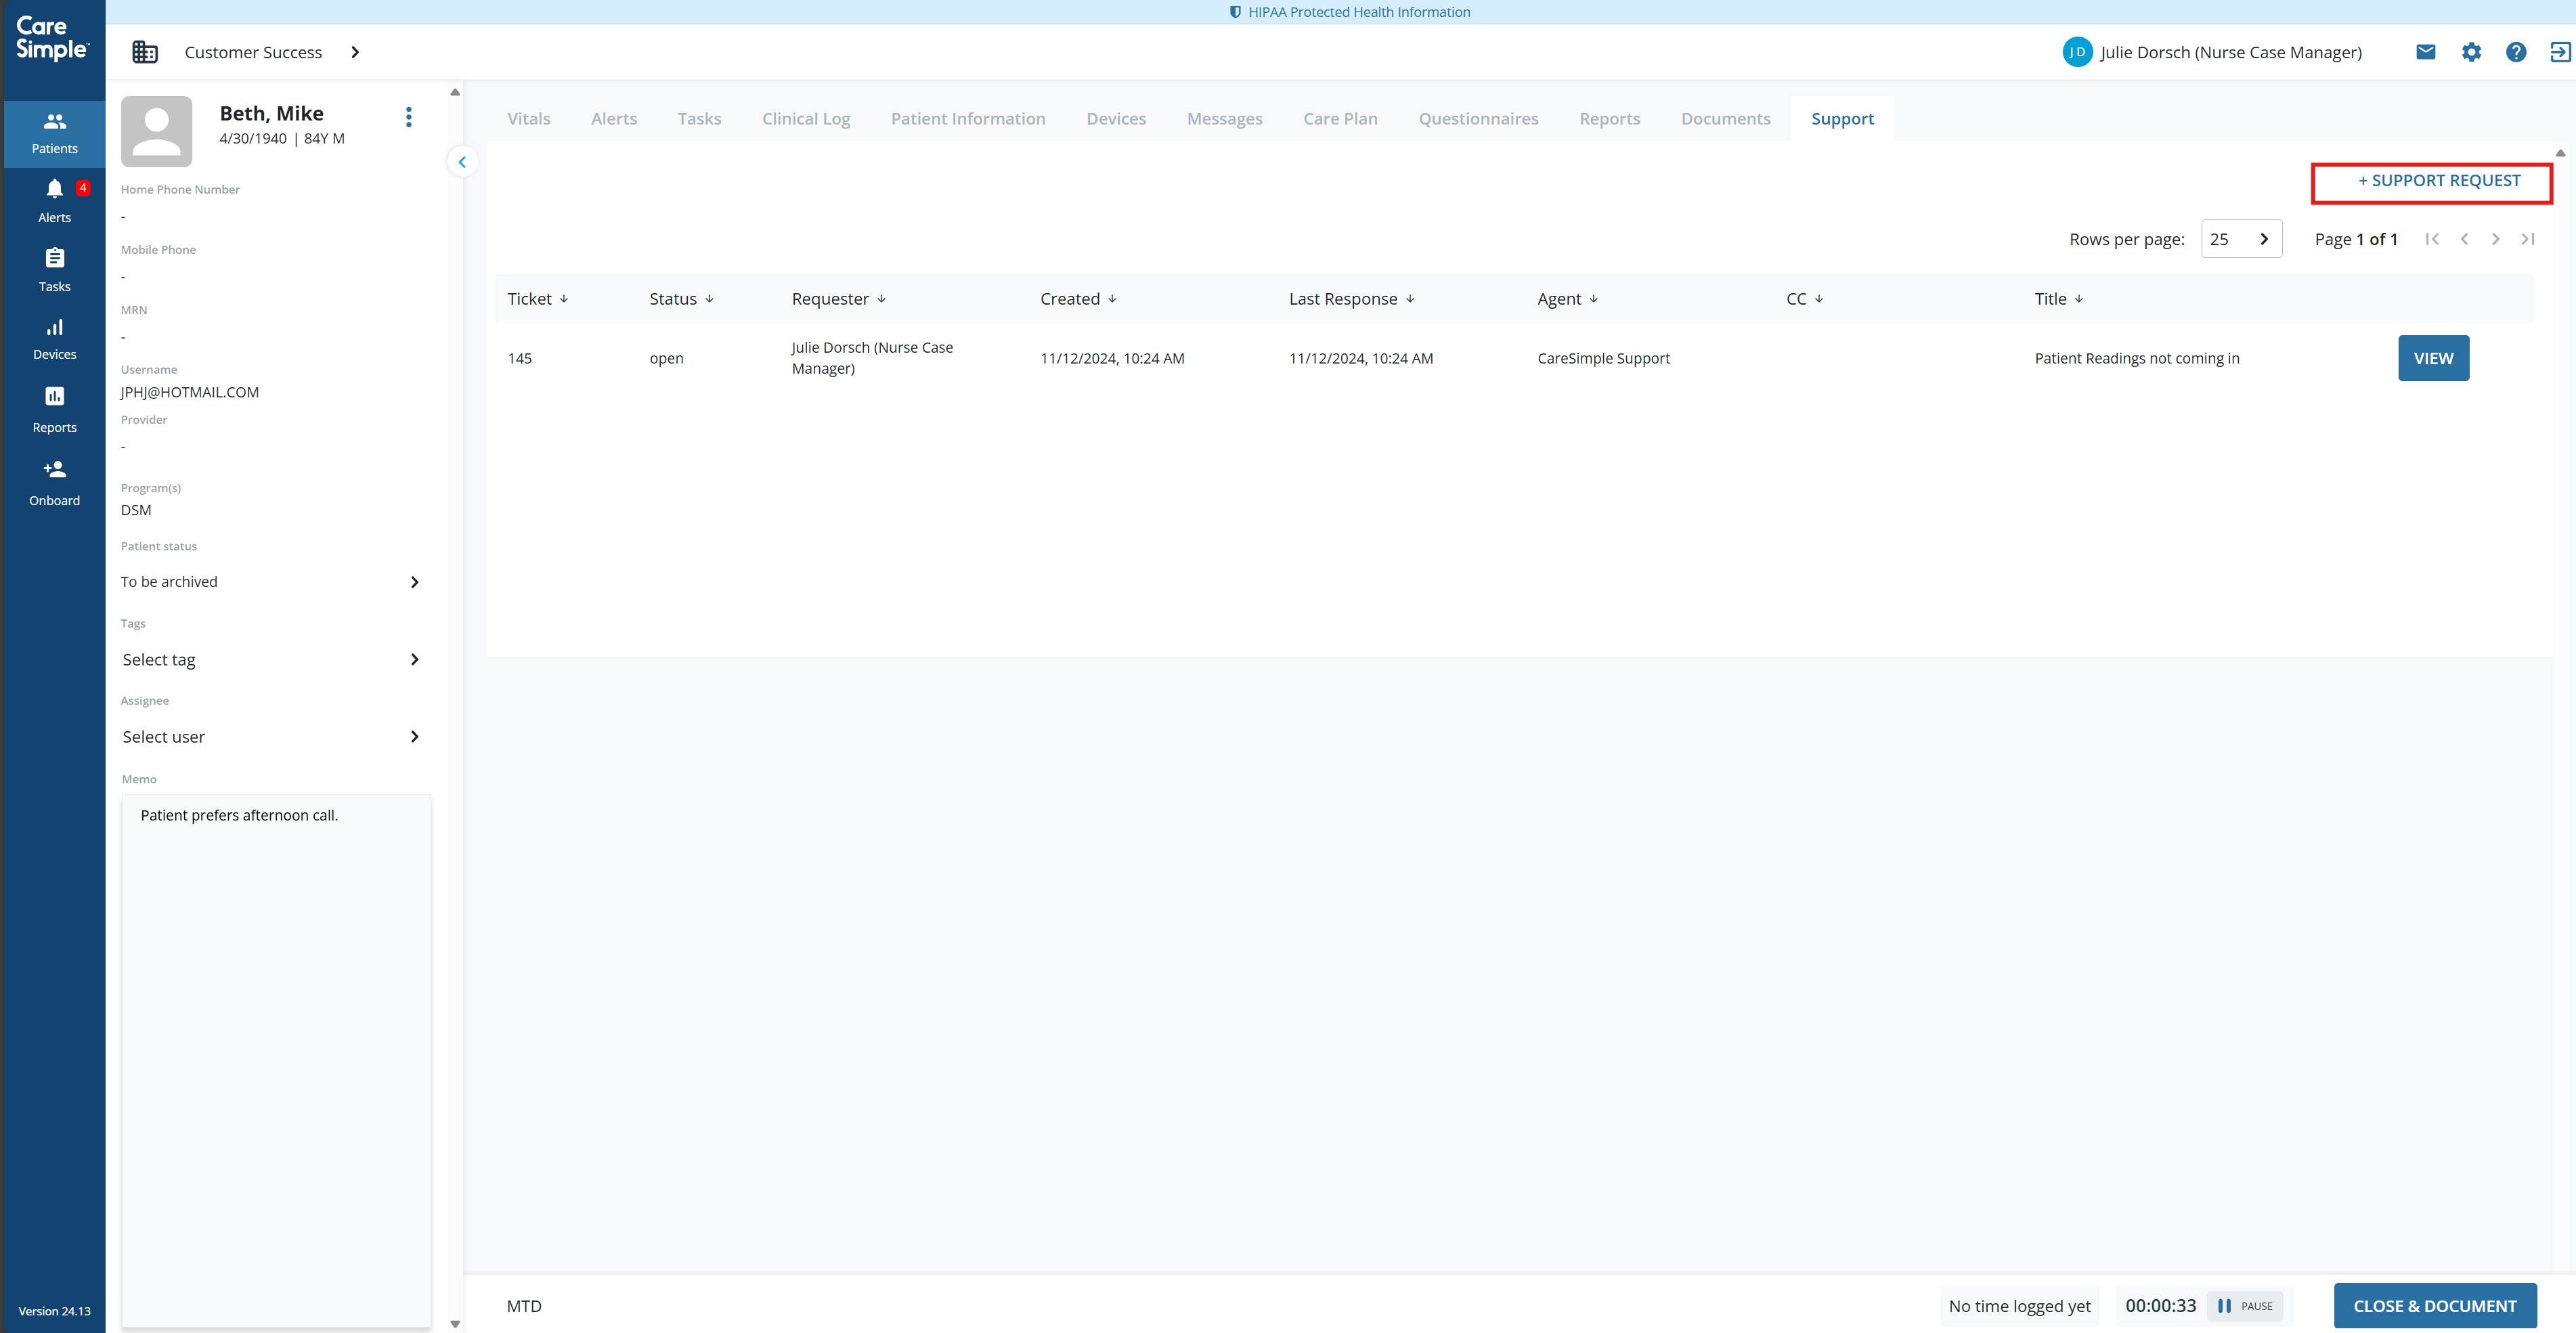The width and height of the screenshot is (2576, 1333).
Task: Switch to the Clinical Log tab
Action: pyautogui.click(x=805, y=119)
